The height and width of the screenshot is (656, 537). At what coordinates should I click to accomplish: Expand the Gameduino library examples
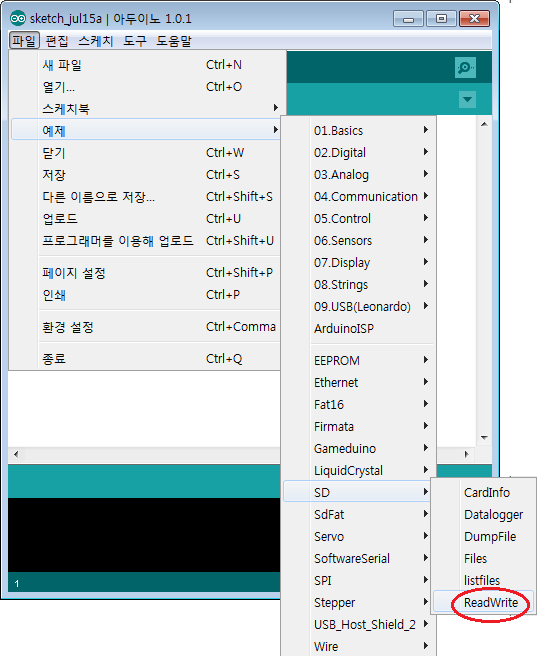click(x=359, y=448)
